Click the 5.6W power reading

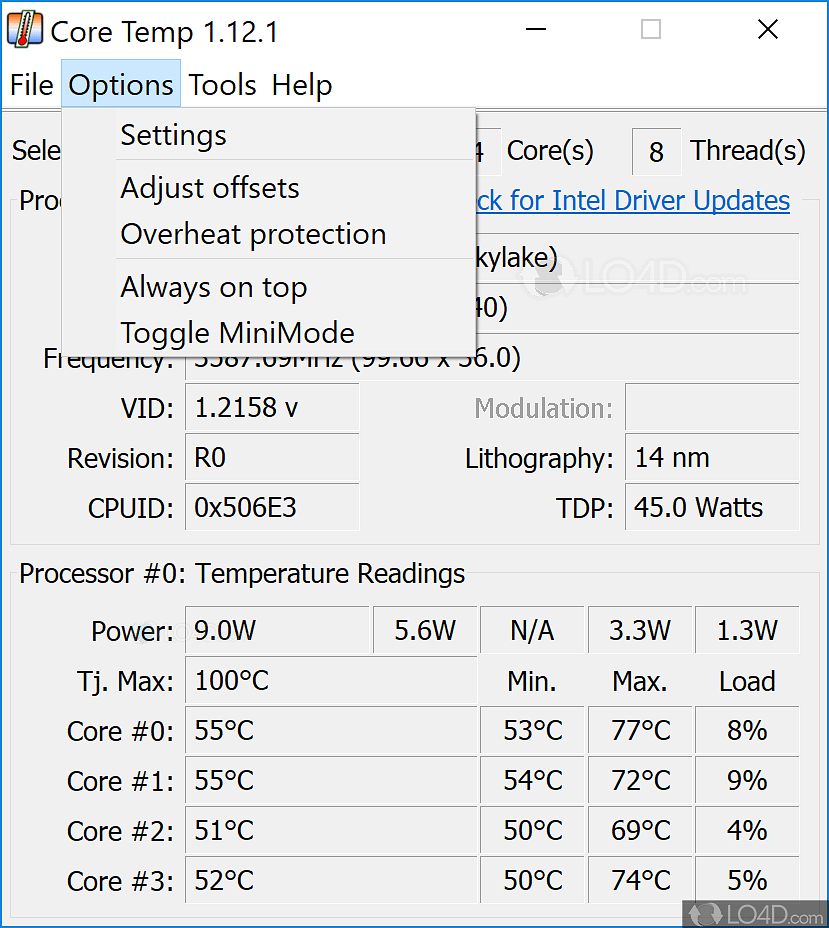(425, 630)
